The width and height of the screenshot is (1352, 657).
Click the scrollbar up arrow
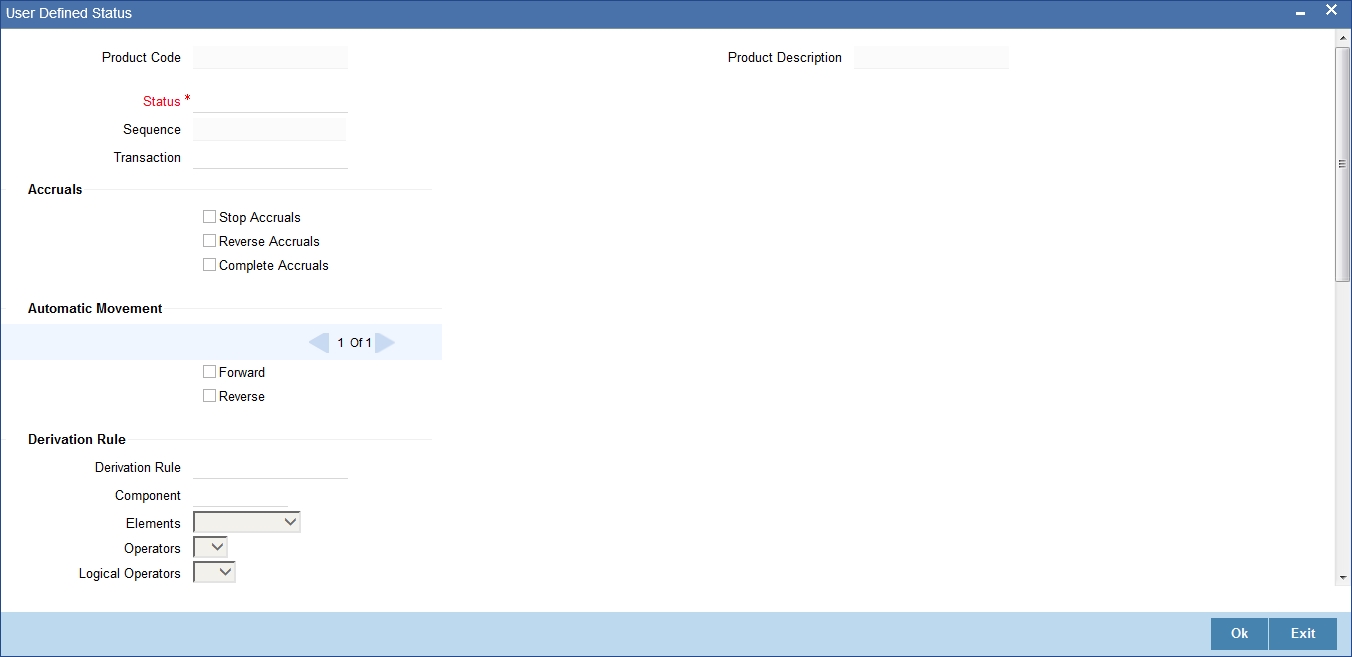tap(1342, 38)
